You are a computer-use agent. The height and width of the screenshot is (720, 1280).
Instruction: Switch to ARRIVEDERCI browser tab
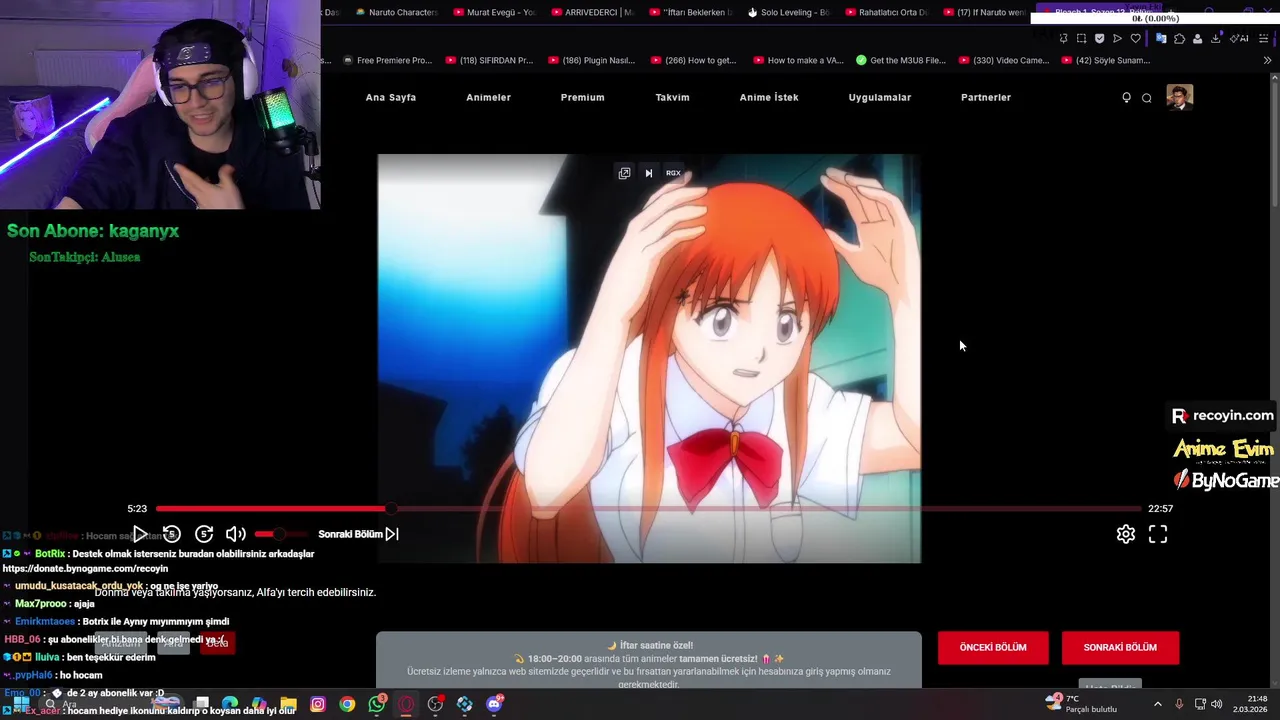point(592,12)
